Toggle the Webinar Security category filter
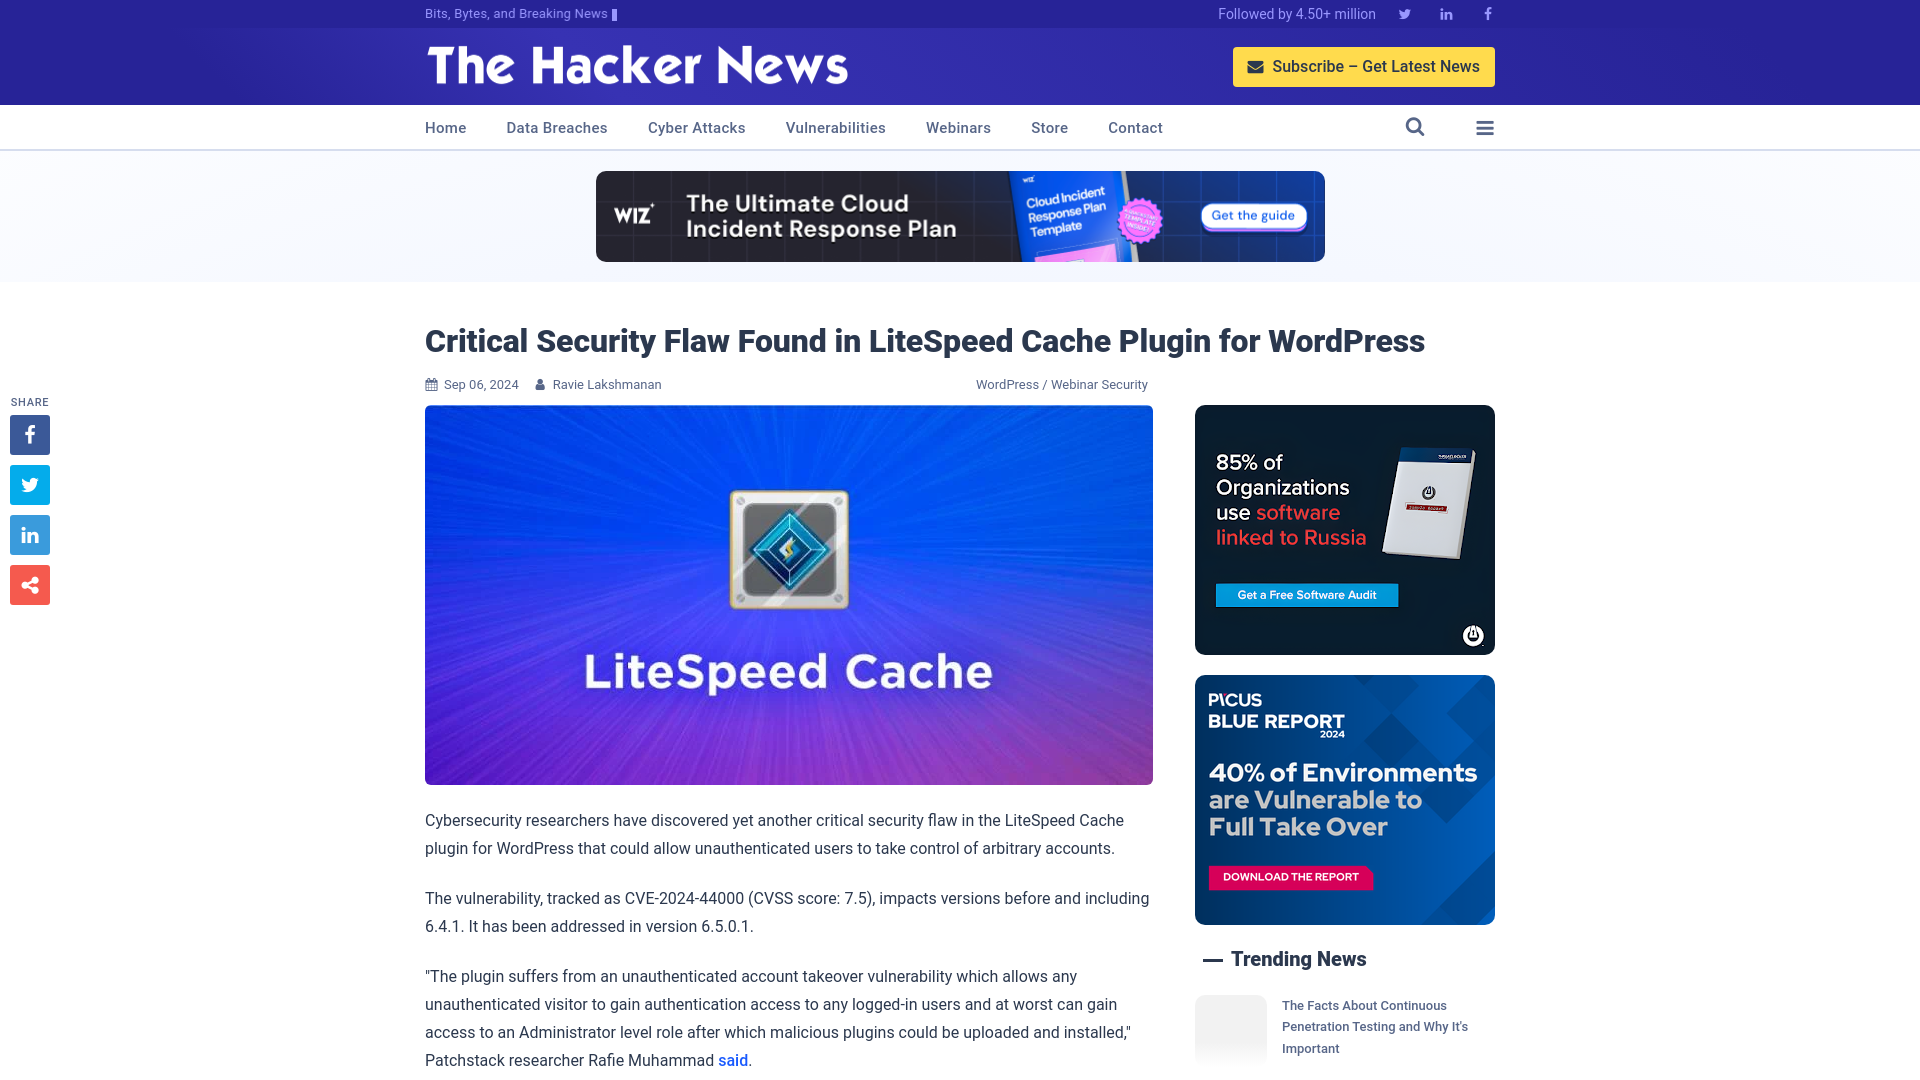Image resolution: width=1920 pixels, height=1080 pixels. pos(1098,384)
